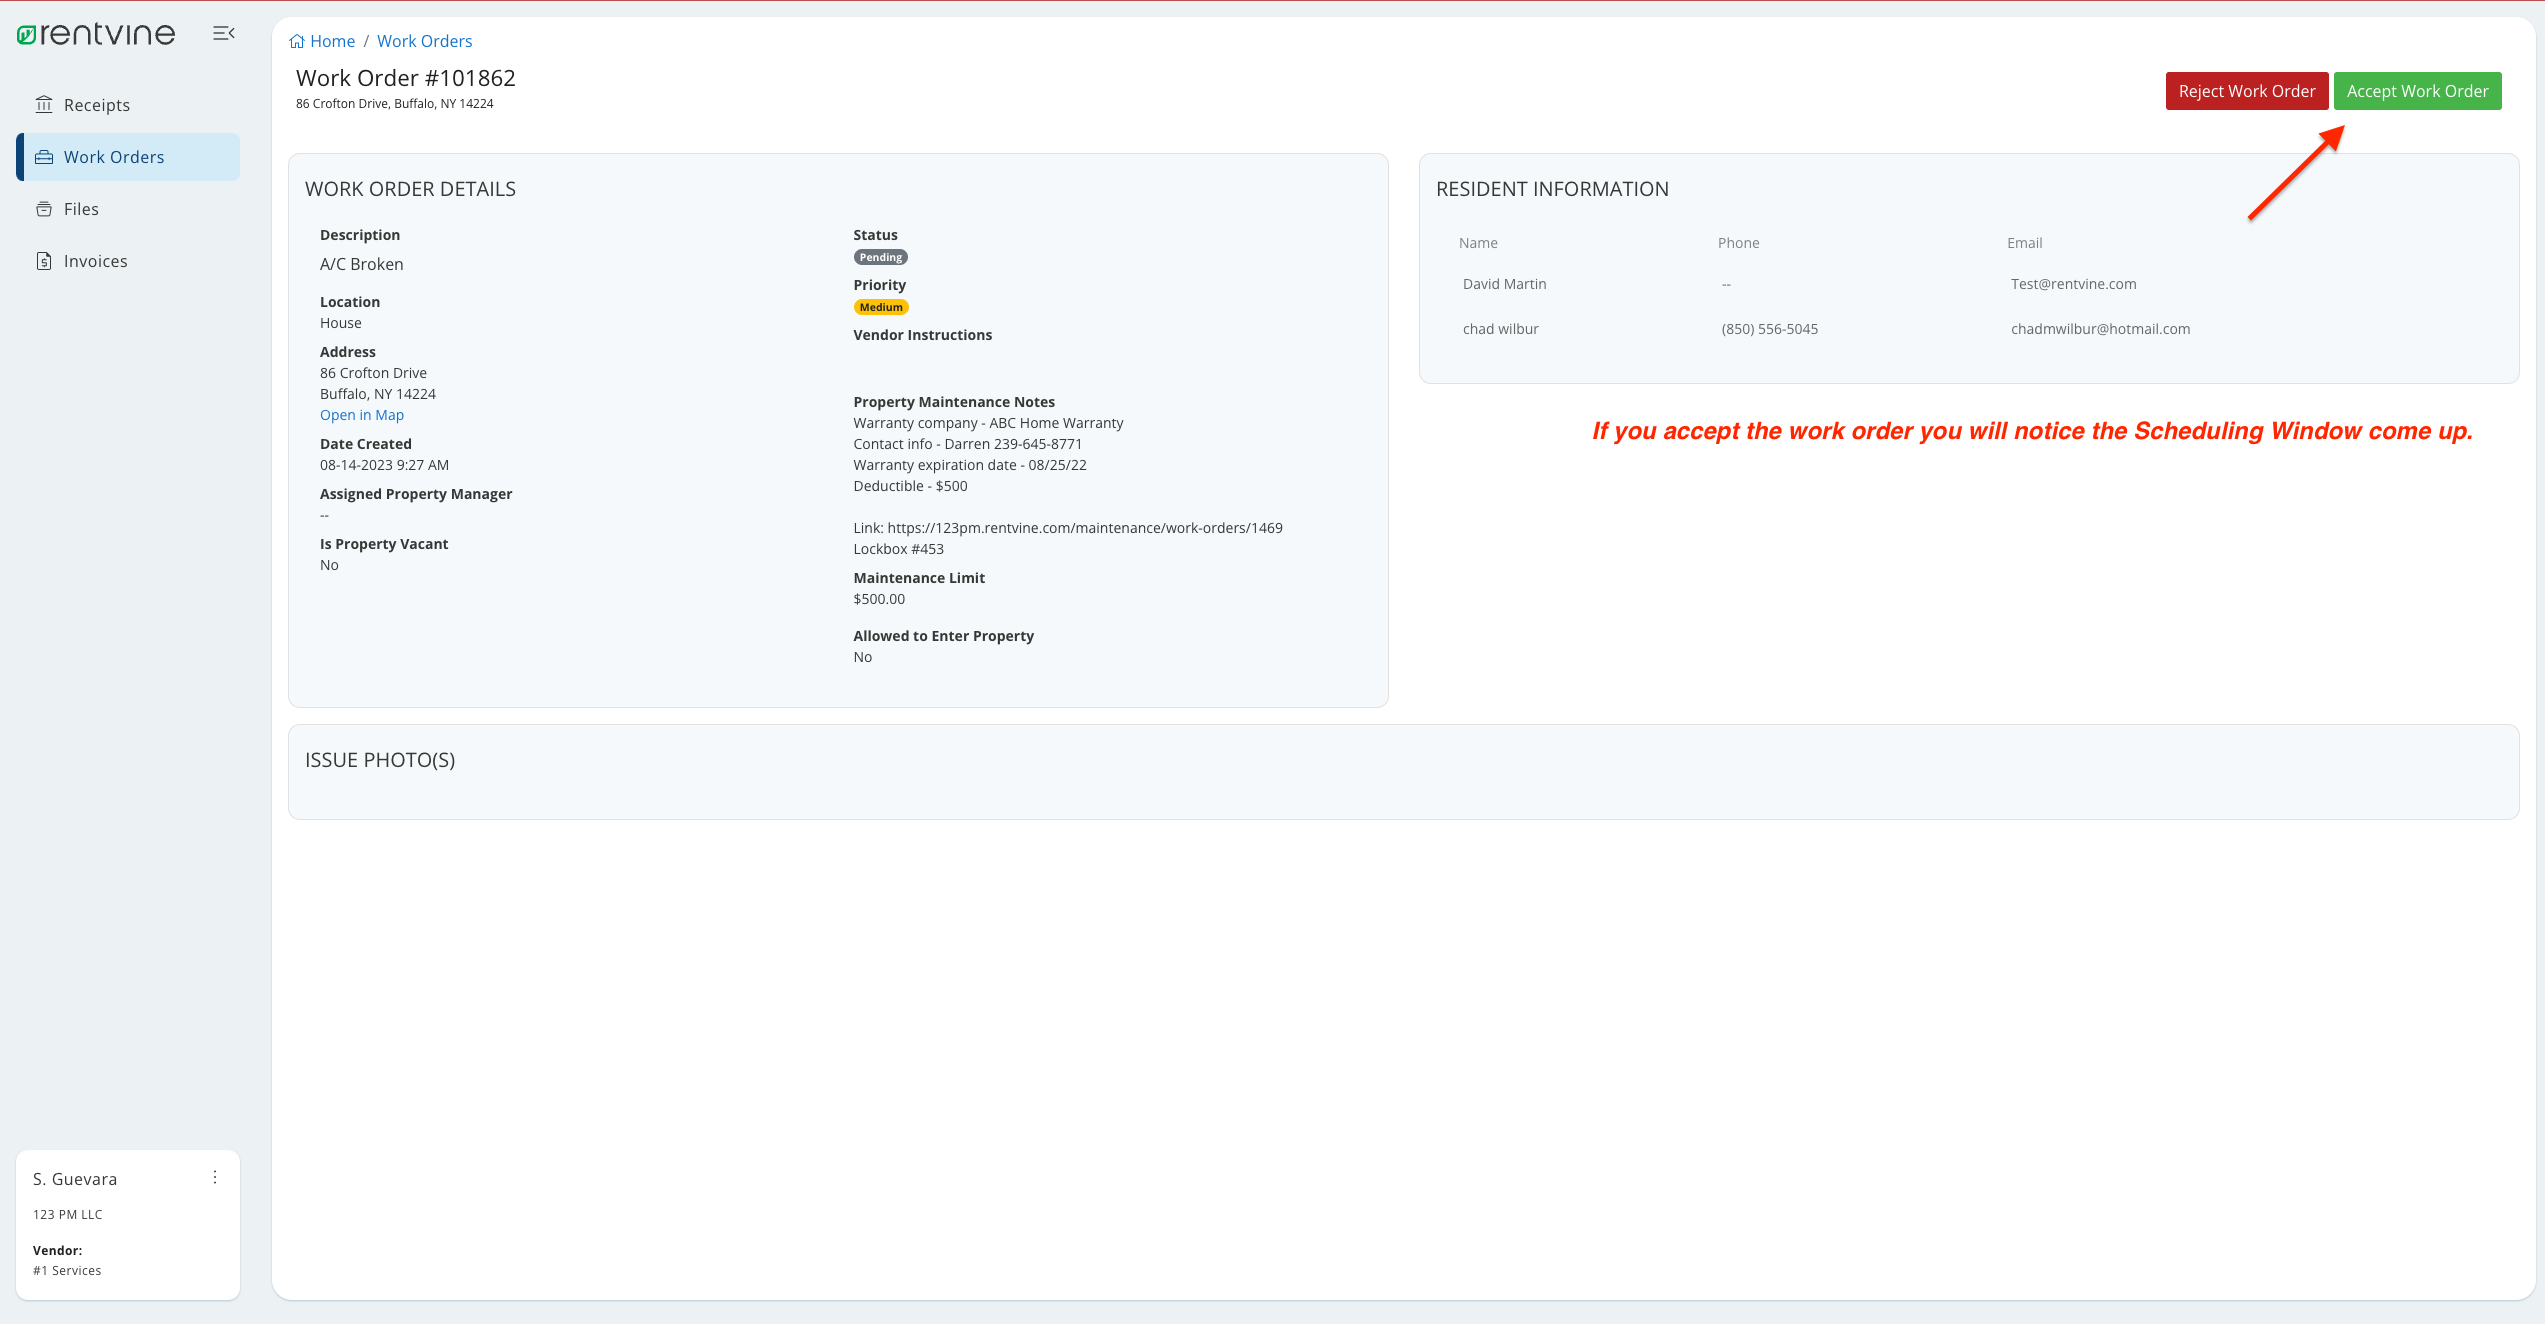Click the Work Orders briefcase icon

click(x=46, y=156)
